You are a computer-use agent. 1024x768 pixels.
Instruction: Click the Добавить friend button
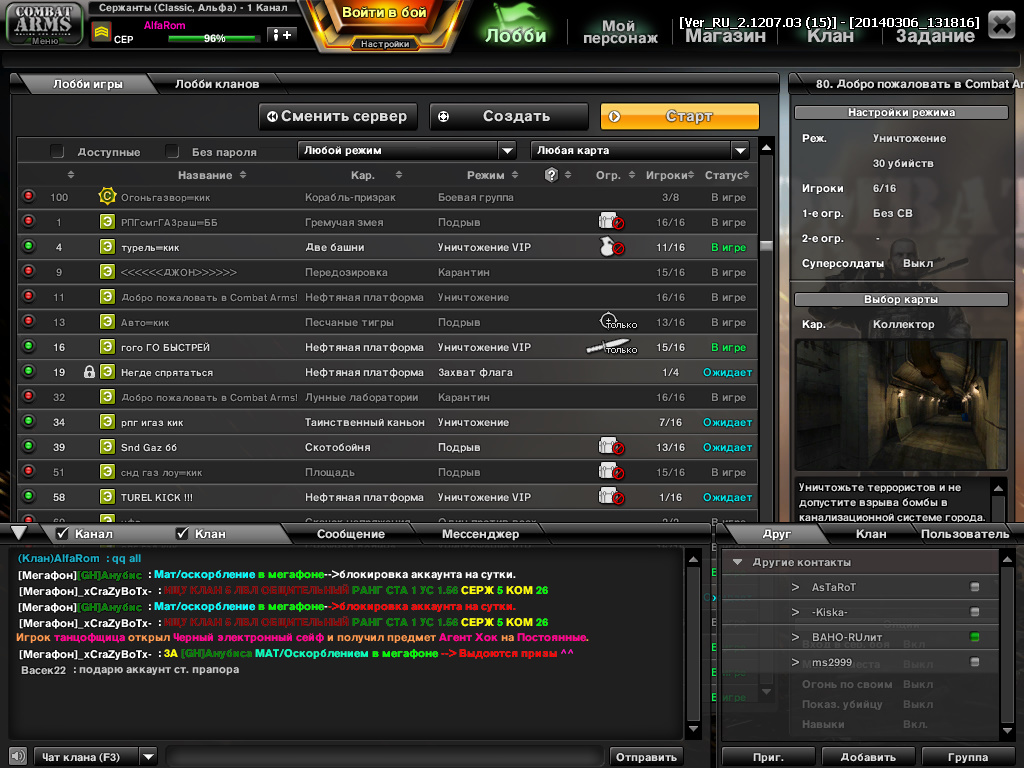(x=868, y=757)
